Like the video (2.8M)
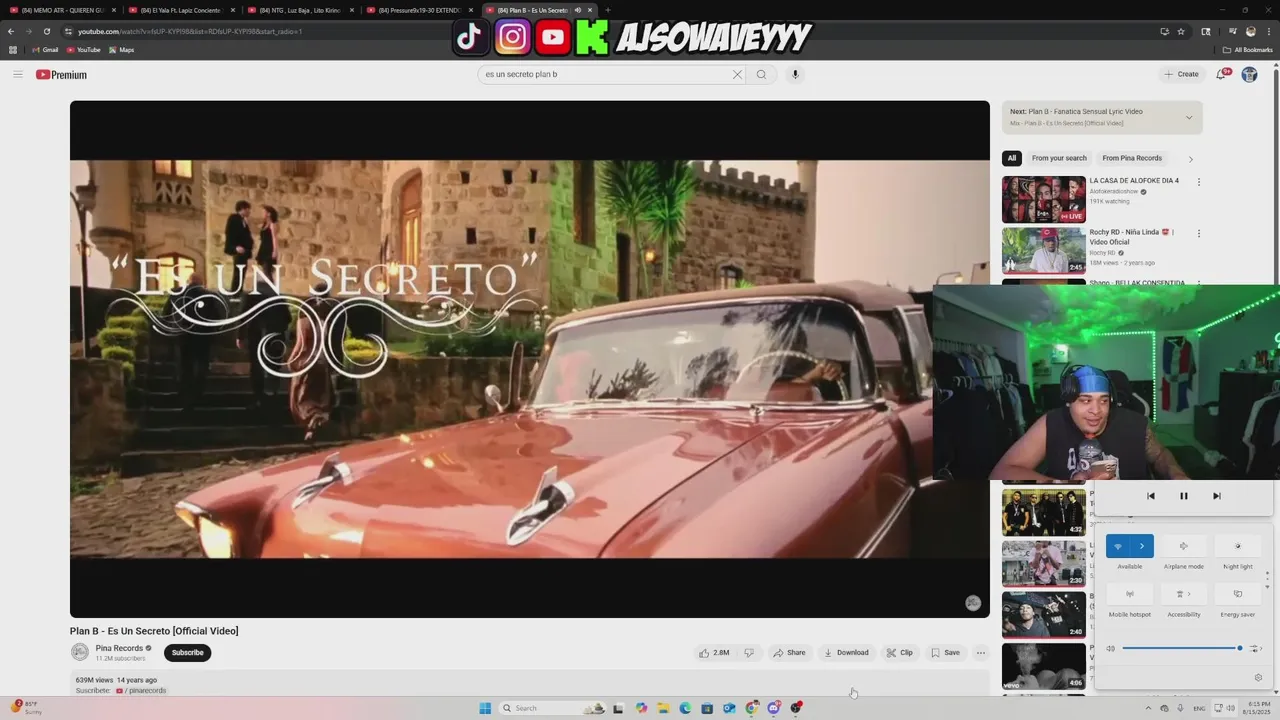This screenshot has width=1280, height=720. [x=714, y=653]
